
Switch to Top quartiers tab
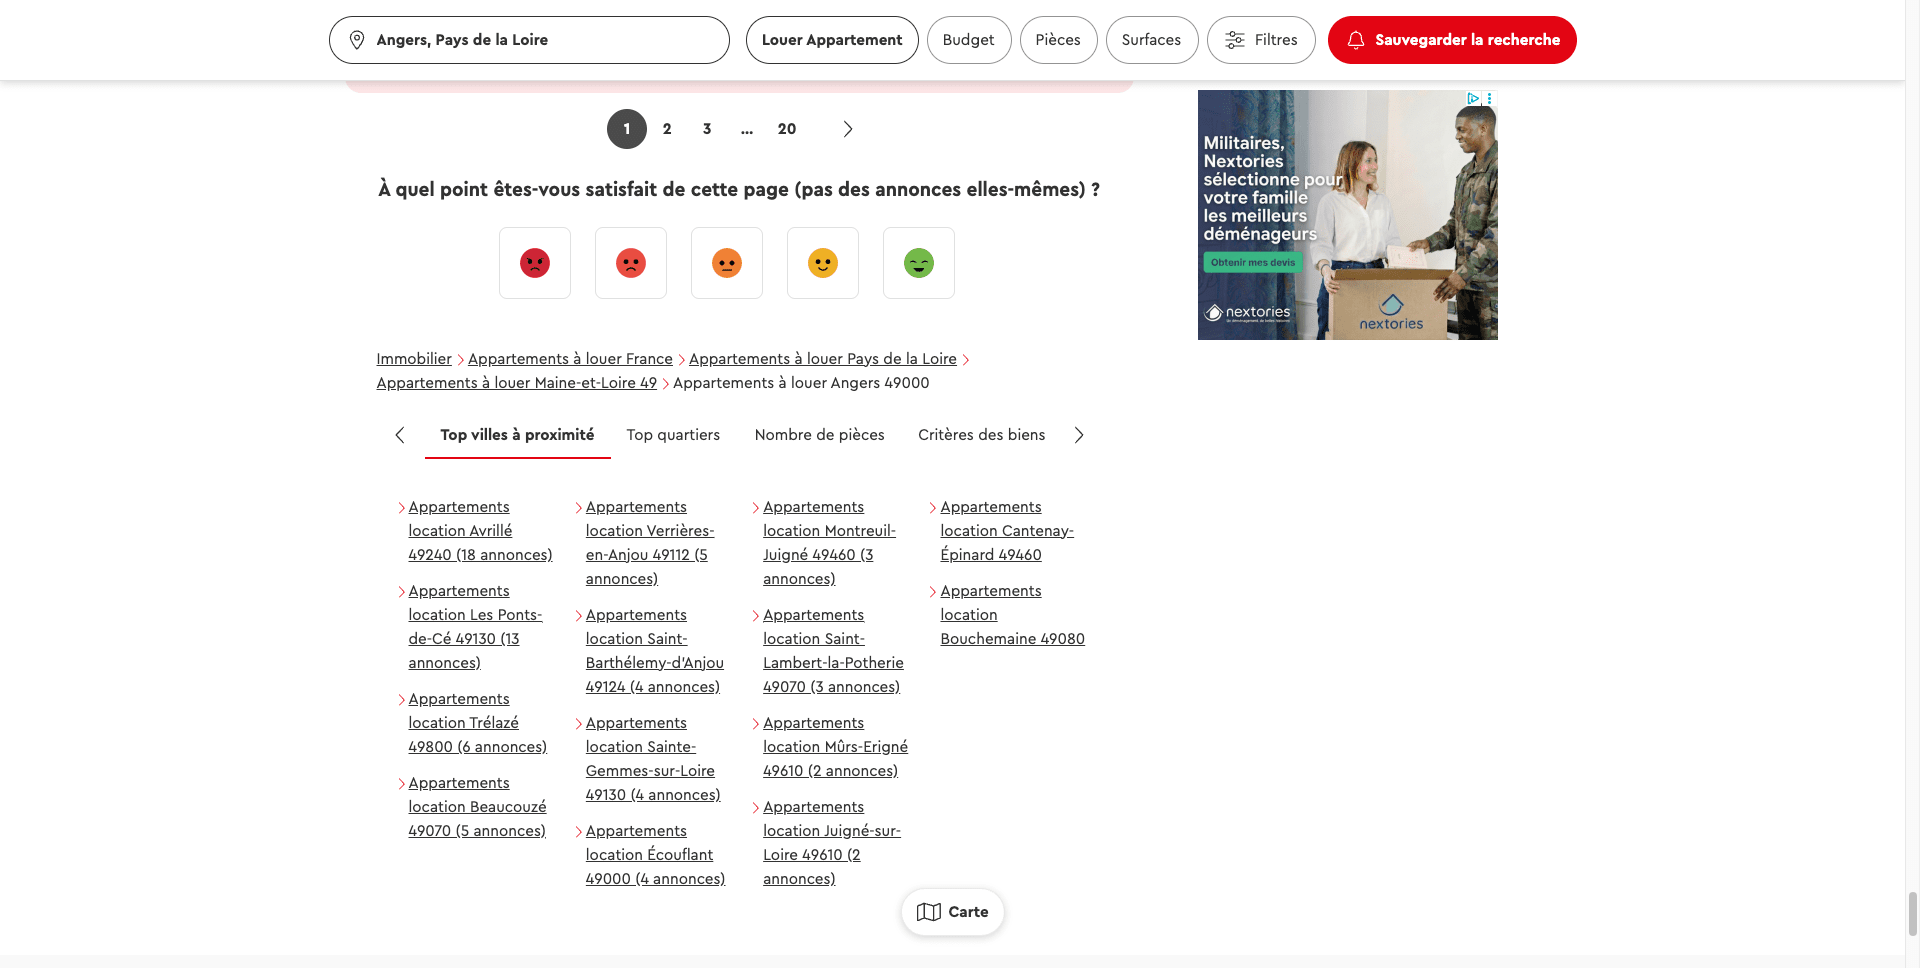(673, 435)
